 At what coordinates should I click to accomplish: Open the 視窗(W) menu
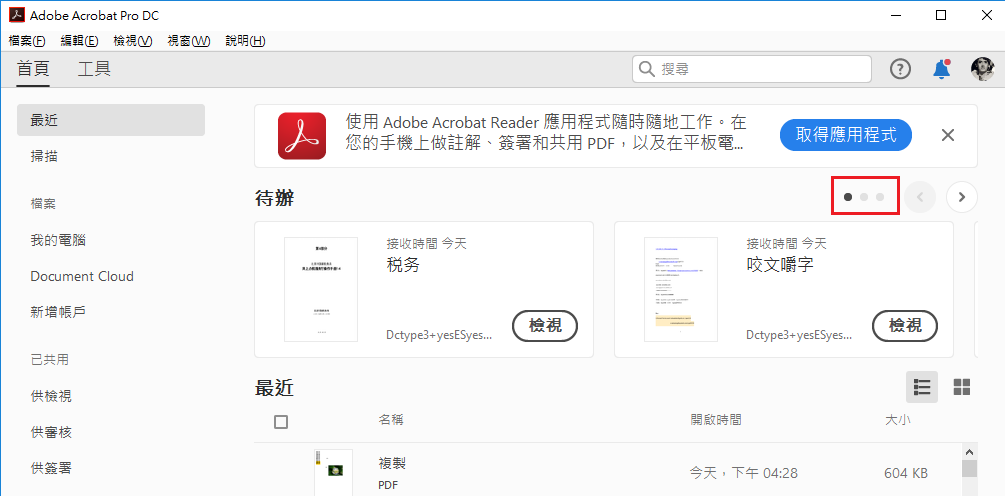[x=188, y=41]
